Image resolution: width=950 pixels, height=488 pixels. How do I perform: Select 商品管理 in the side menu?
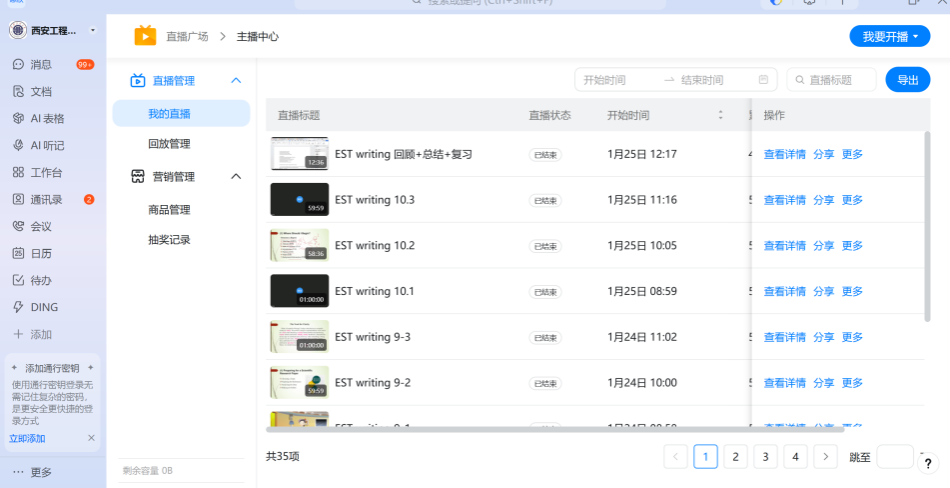pyautogui.click(x=169, y=210)
